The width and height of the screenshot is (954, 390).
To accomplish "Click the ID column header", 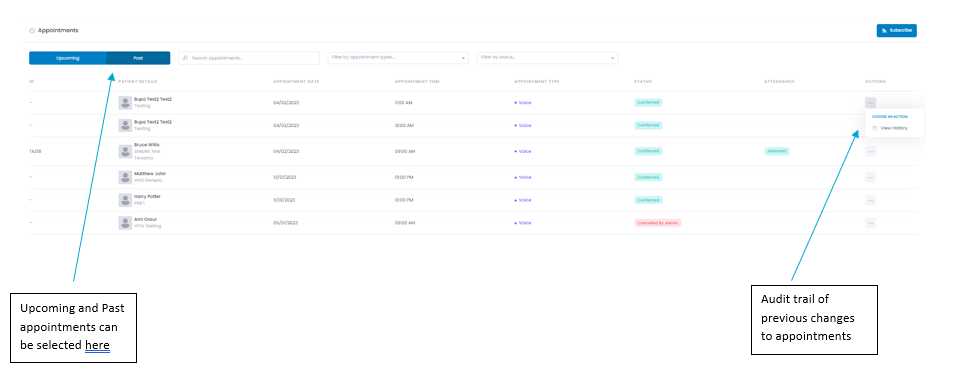I will [x=31, y=82].
